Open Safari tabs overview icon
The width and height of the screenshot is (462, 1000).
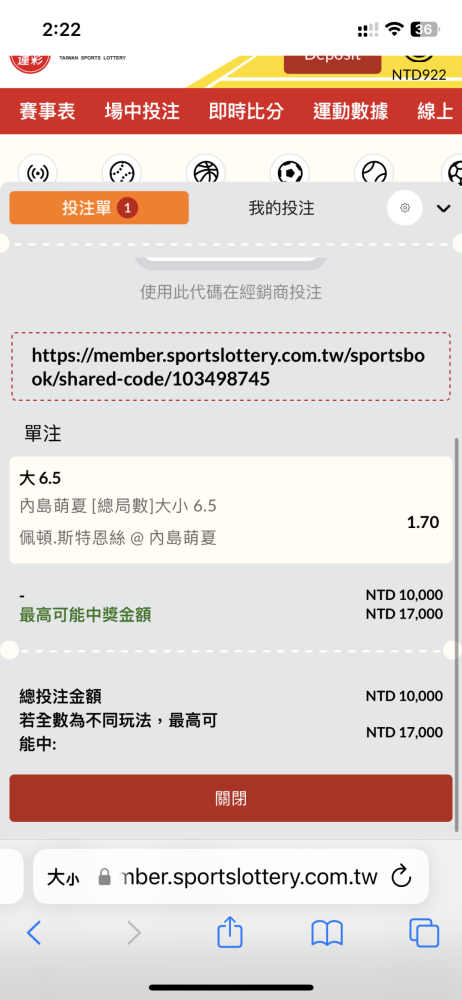tap(424, 934)
